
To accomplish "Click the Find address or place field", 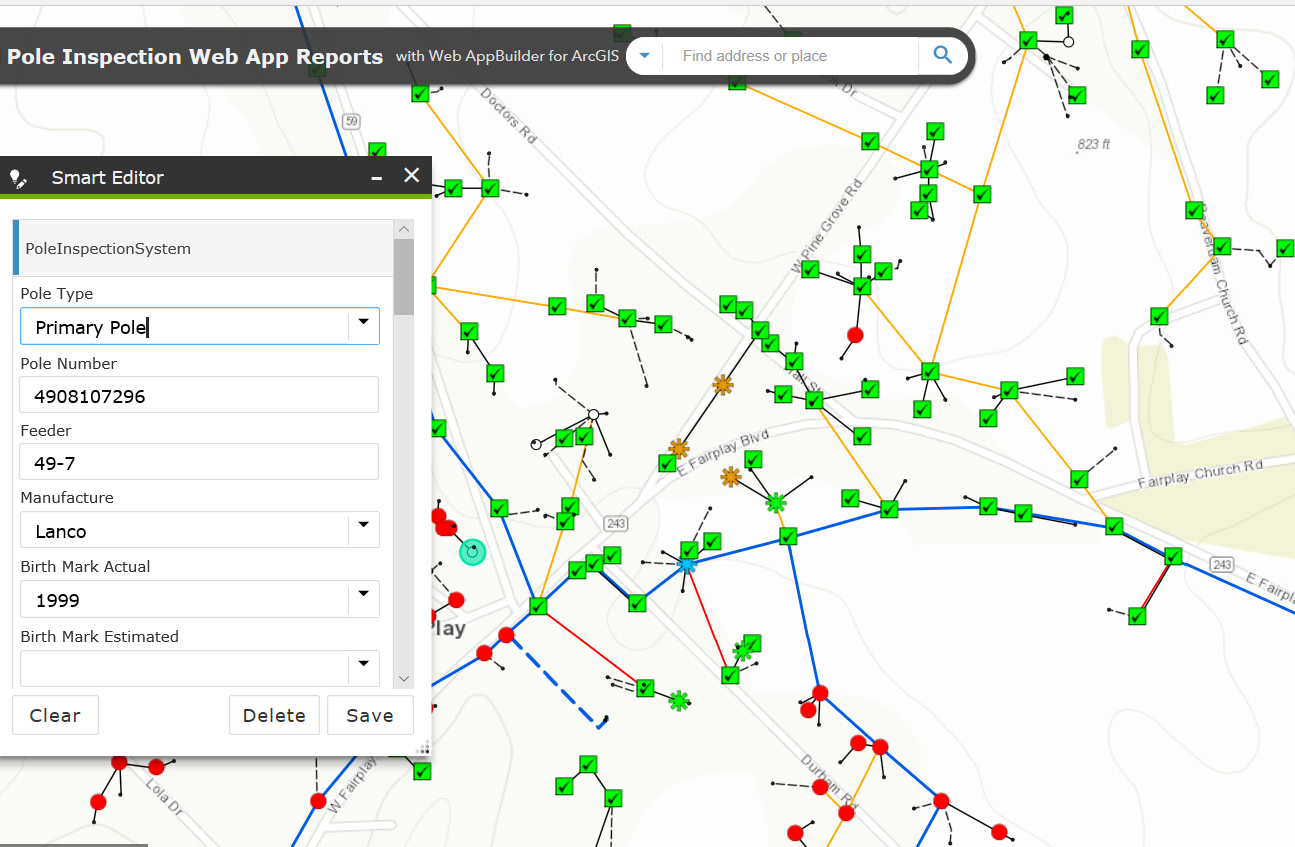I will (791, 56).
